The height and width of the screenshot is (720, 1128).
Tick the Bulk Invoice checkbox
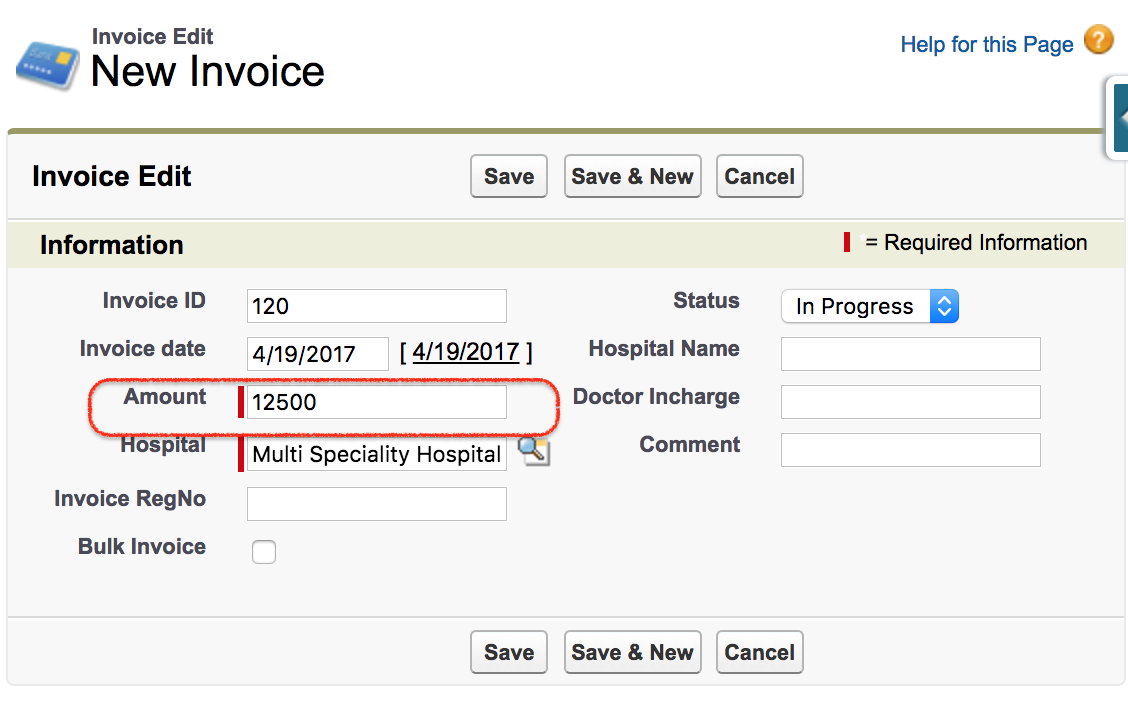click(x=263, y=552)
